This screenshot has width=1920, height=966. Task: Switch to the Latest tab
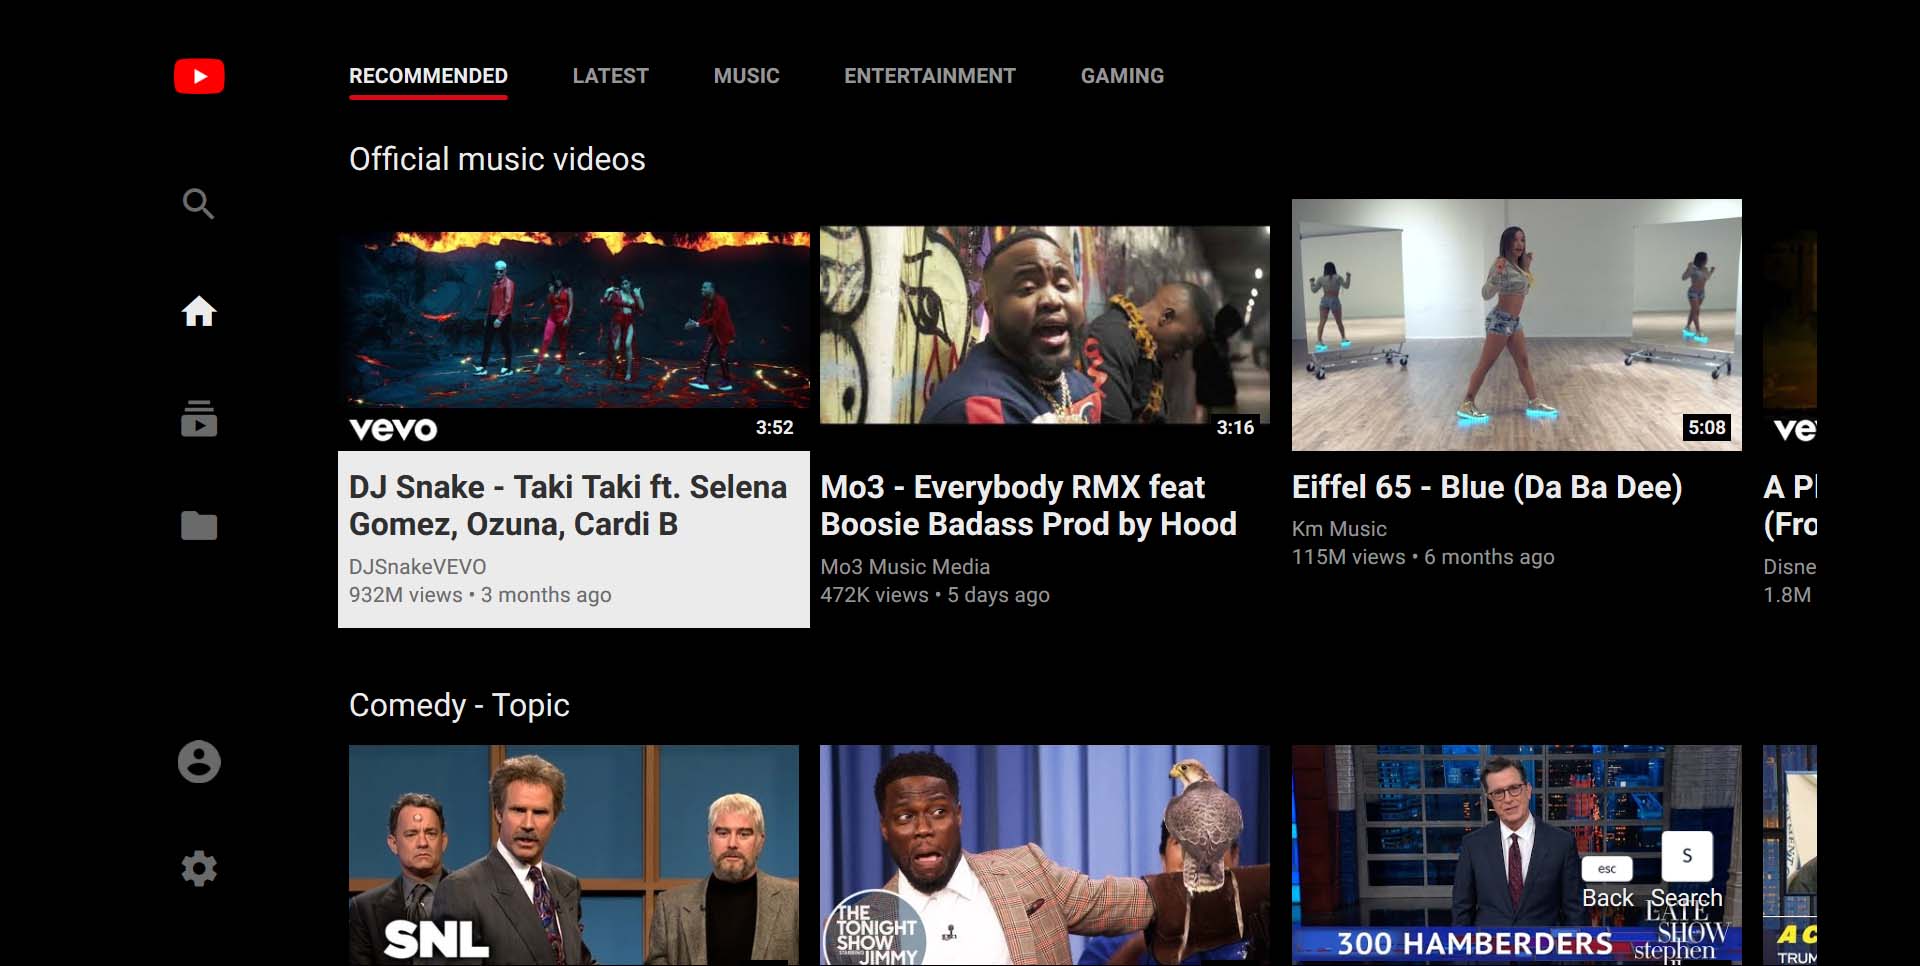(x=610, y=75)
